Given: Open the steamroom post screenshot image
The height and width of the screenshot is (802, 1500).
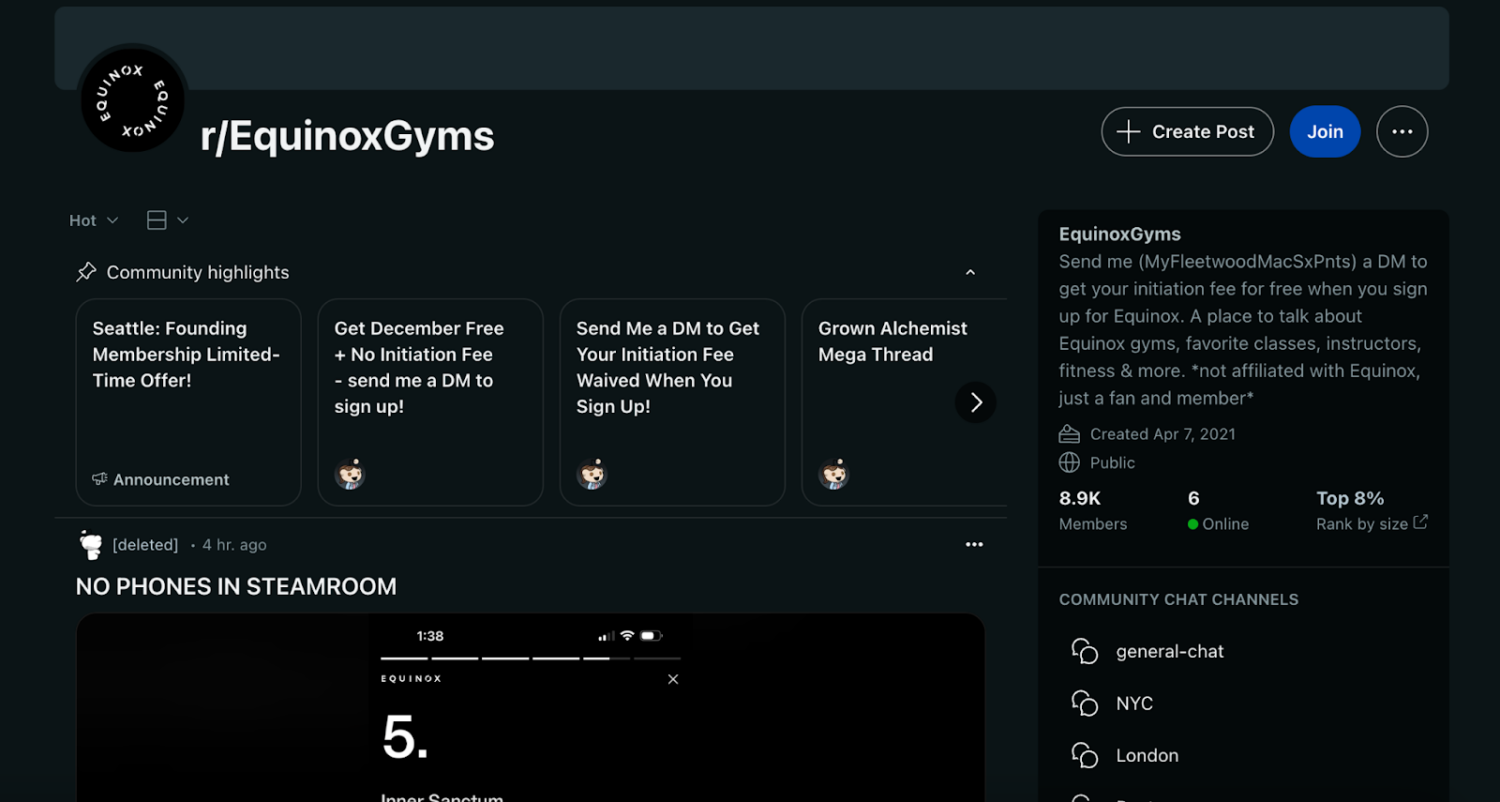Looking at the screenshot, I should (530, 708).
